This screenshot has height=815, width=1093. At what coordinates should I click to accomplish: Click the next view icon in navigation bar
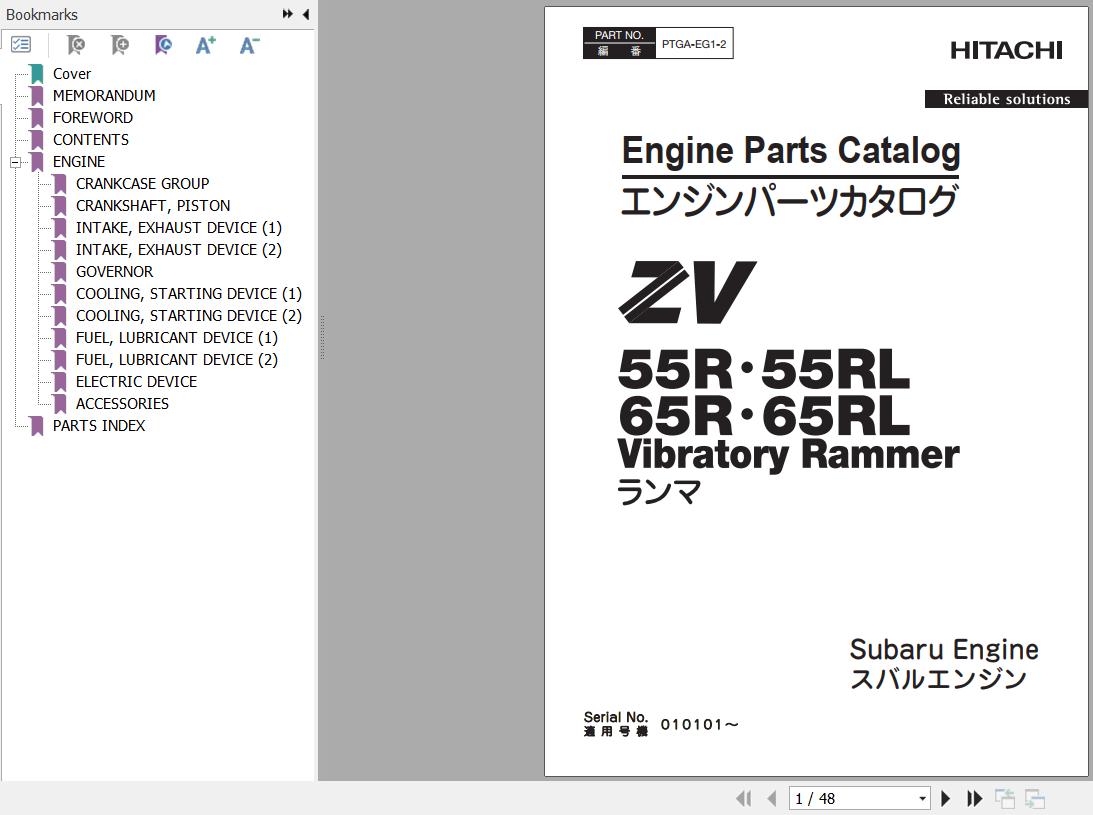pos(1035,798)
